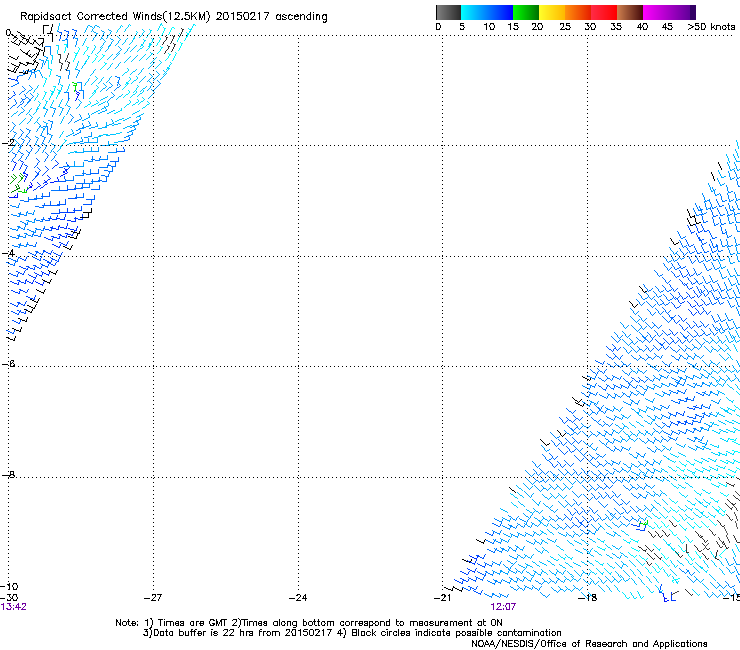
Task: Click the blue 10-15 knots legend segment
Action: (x=500, y=12)
